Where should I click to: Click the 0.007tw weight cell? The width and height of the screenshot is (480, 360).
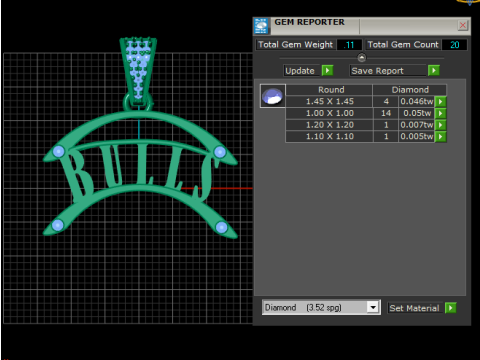coord(417,125)
